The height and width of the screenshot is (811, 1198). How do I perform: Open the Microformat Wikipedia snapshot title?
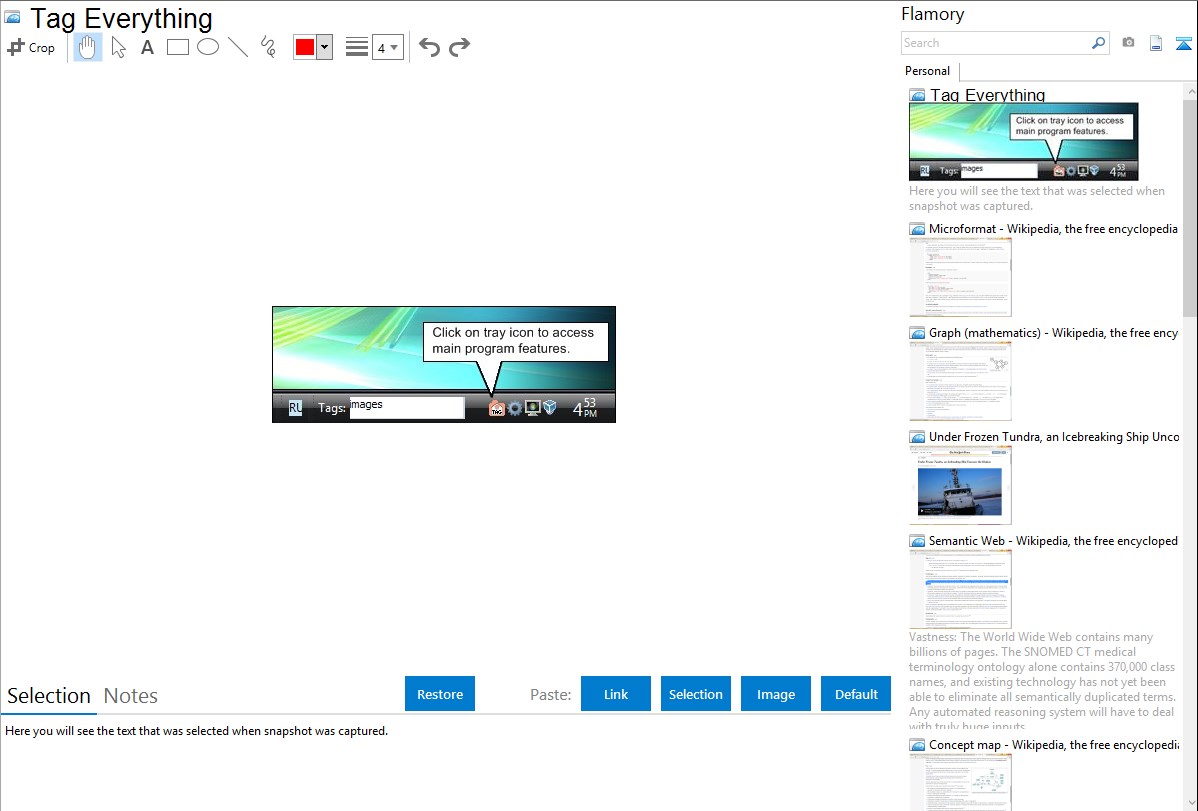coord(1053,229)
